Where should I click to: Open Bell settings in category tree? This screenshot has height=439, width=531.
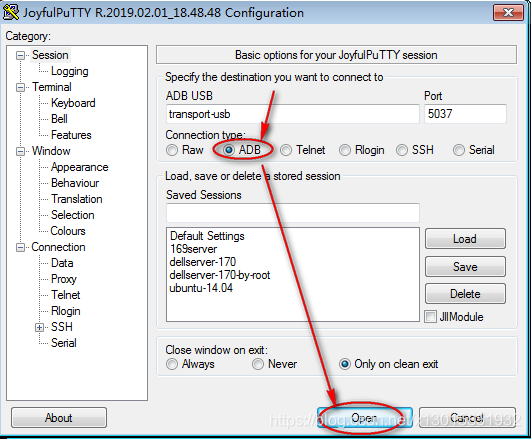[x=59, y=119]
